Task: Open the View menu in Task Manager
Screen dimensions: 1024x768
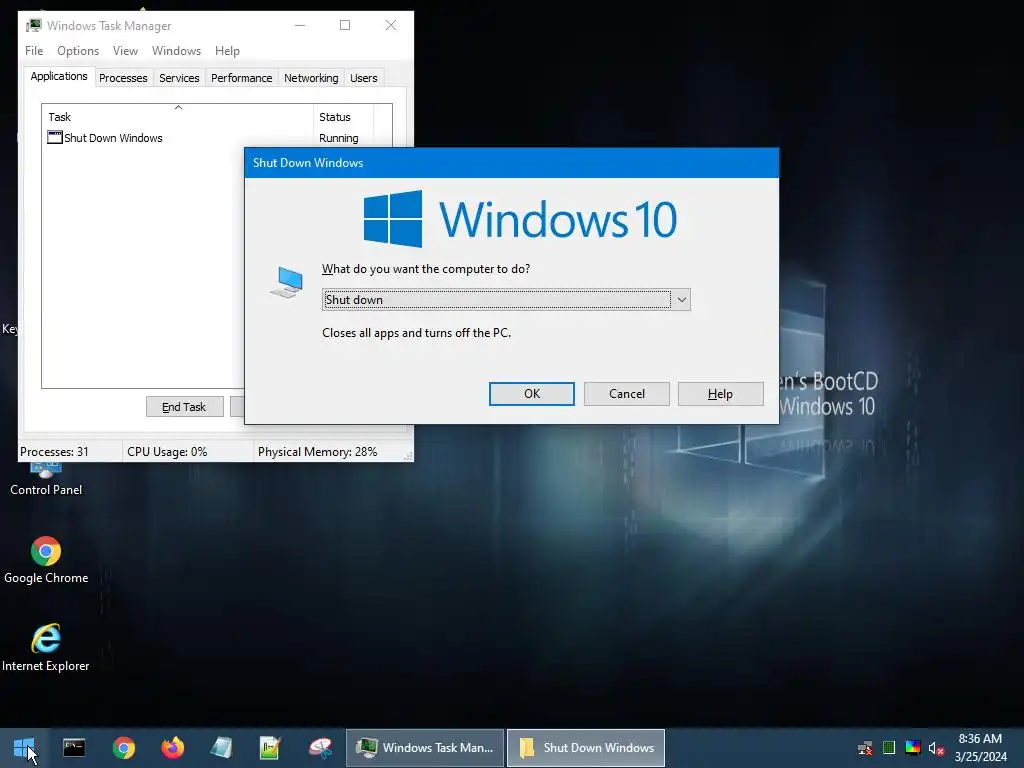Action: click(x=125, y=51)
